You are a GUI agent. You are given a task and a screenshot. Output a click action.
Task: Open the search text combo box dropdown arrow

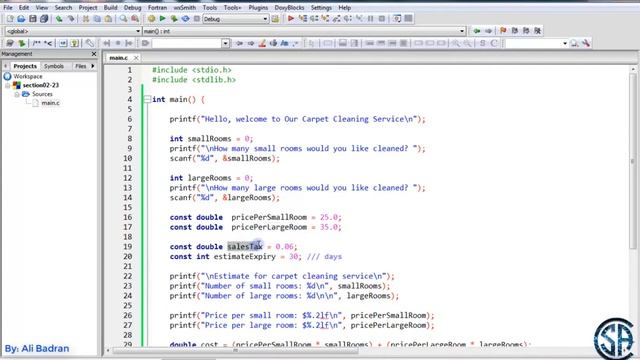coord(225,43)
